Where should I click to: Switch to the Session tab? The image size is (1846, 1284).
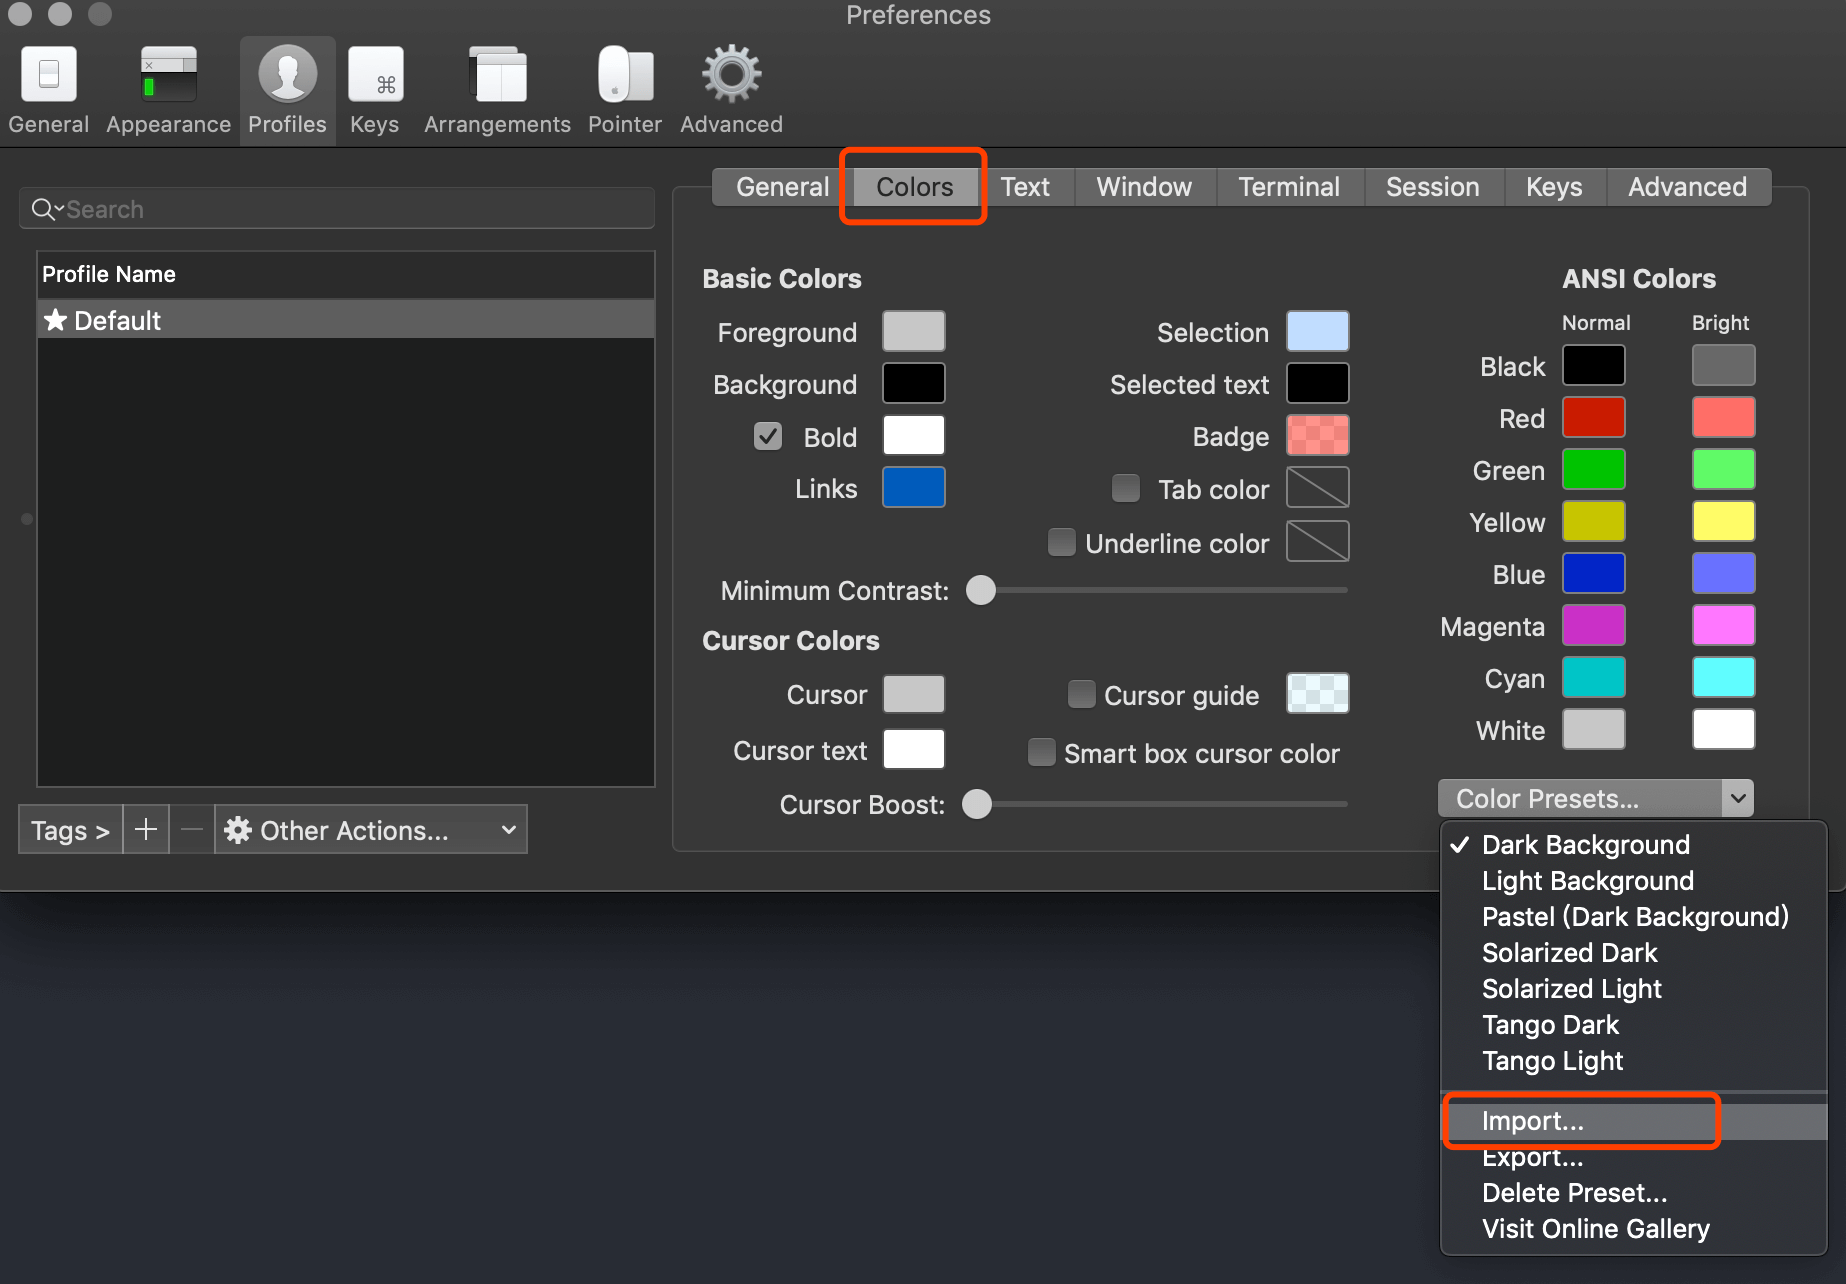click(x=1432, y=187)
